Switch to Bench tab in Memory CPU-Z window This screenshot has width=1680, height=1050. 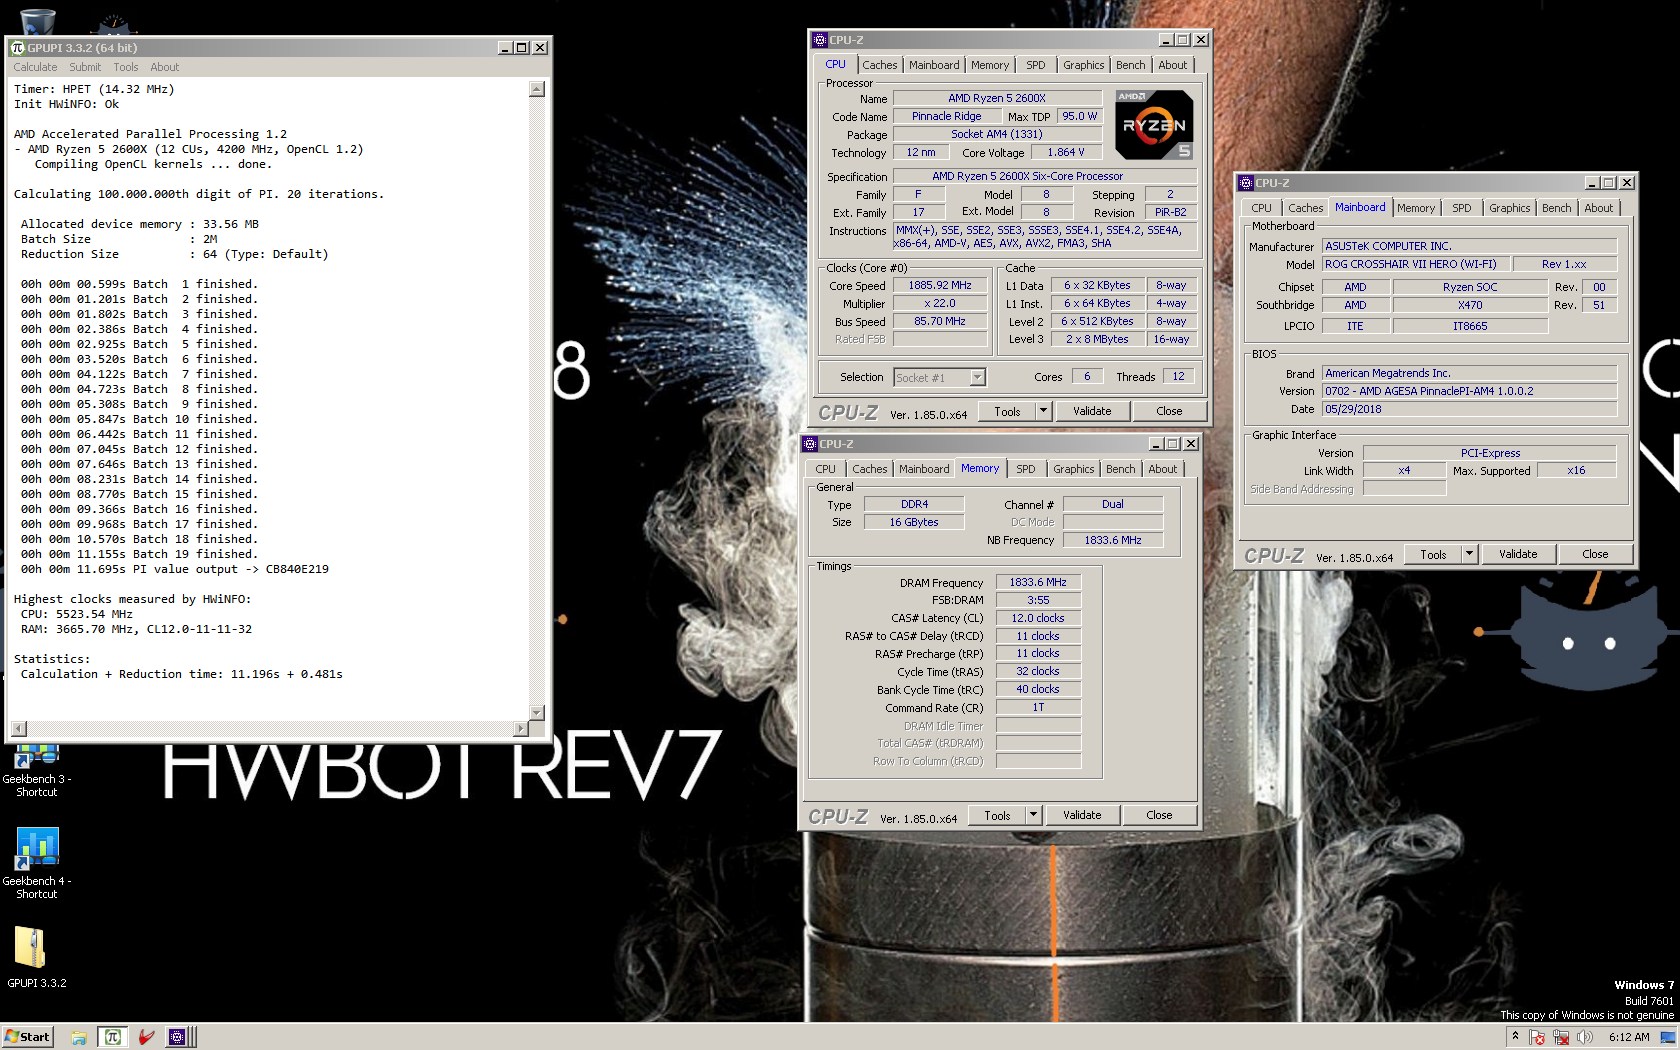[1121, 469]
